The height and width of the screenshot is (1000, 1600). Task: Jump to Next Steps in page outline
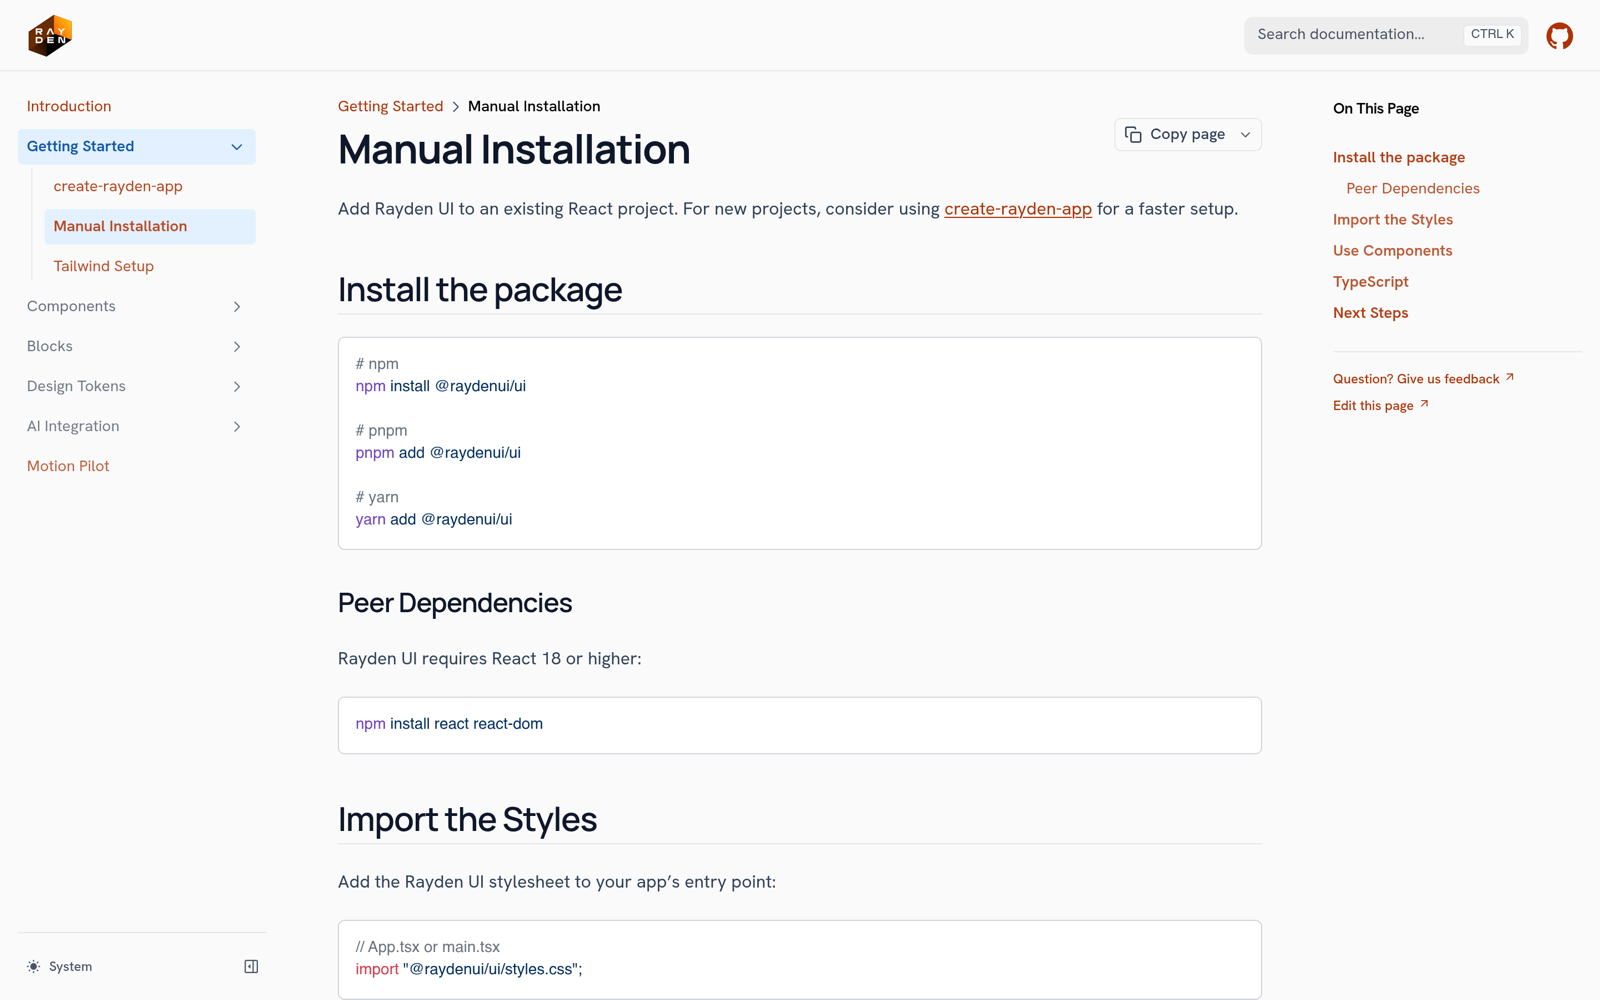(x=1371, y=312)
